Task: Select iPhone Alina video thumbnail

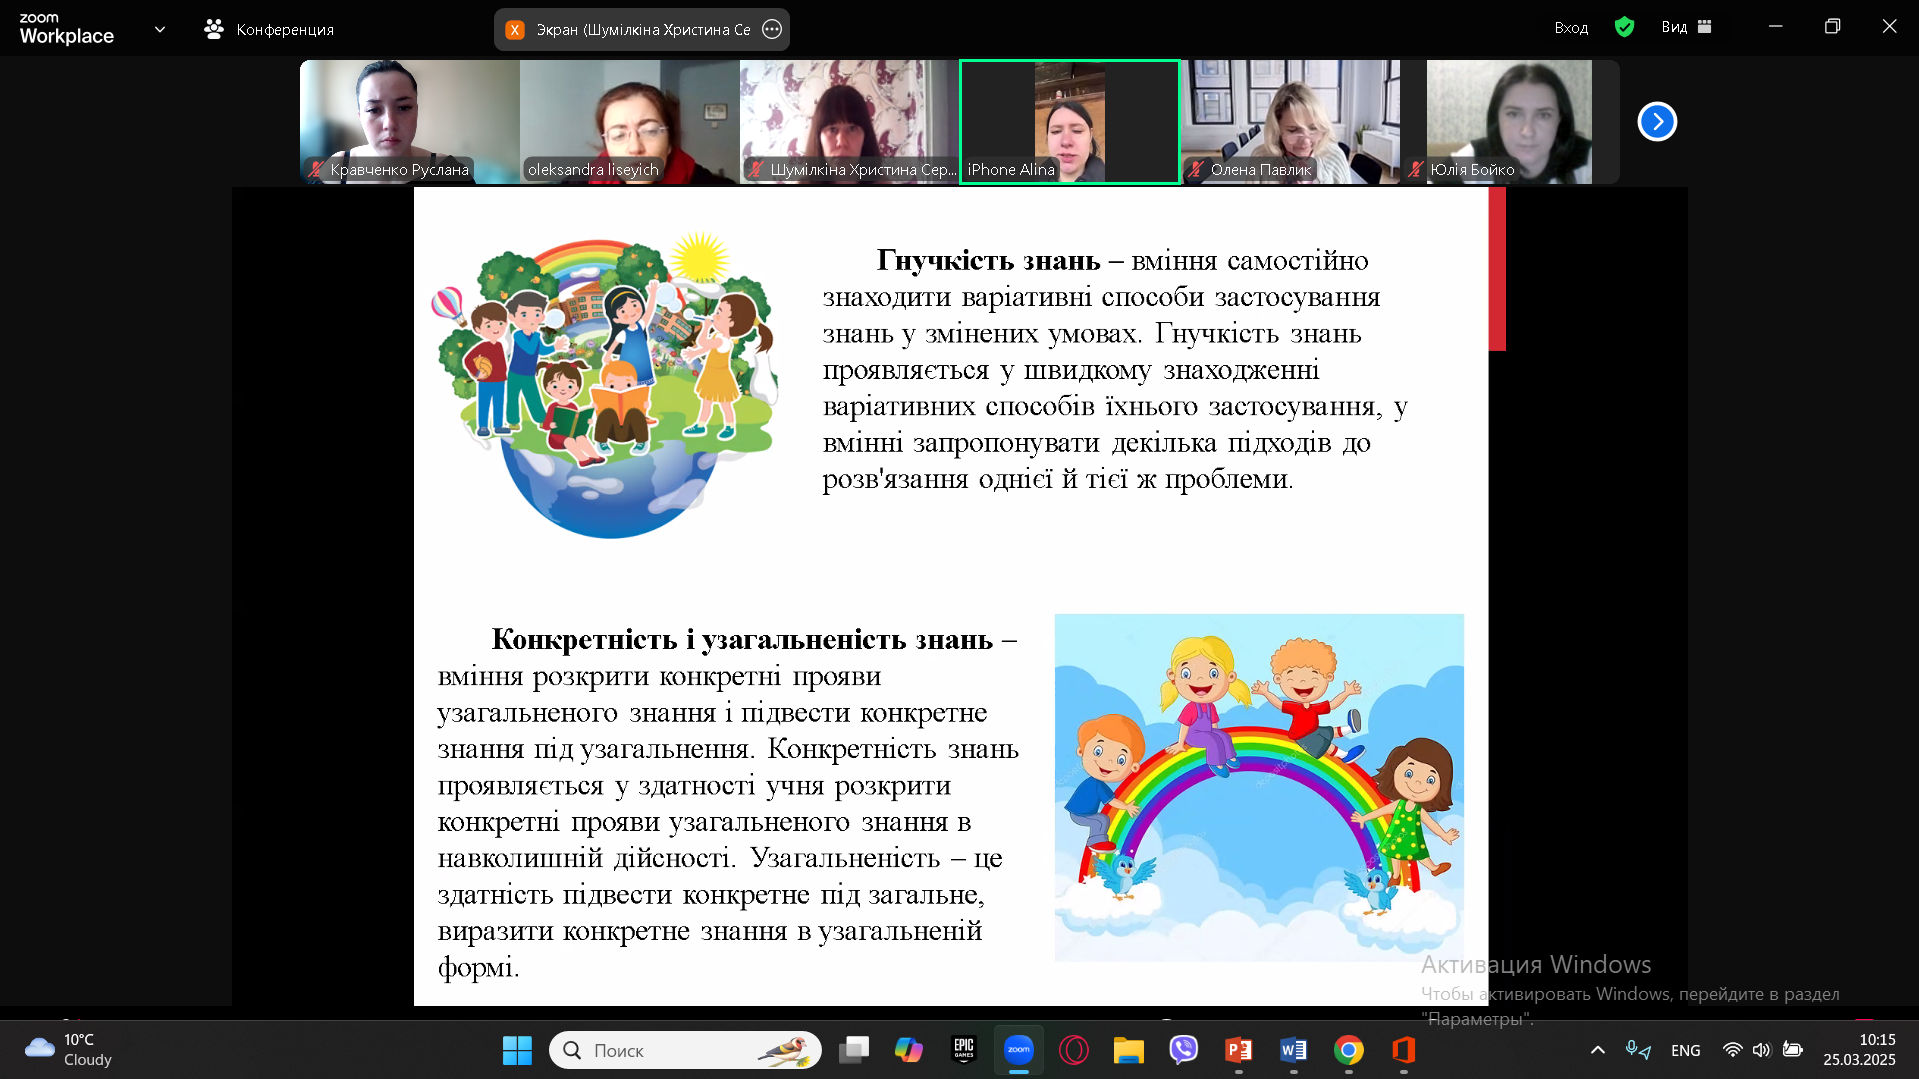Action: 1069,121
